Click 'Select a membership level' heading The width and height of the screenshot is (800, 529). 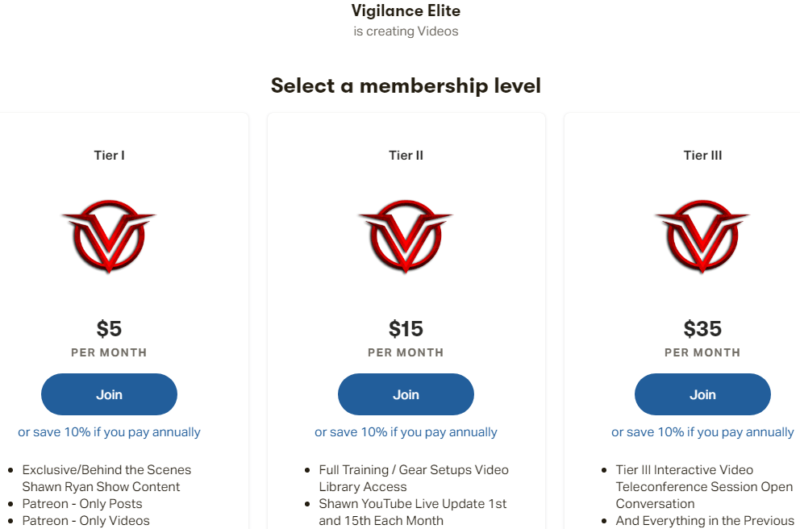coord(406,85)
